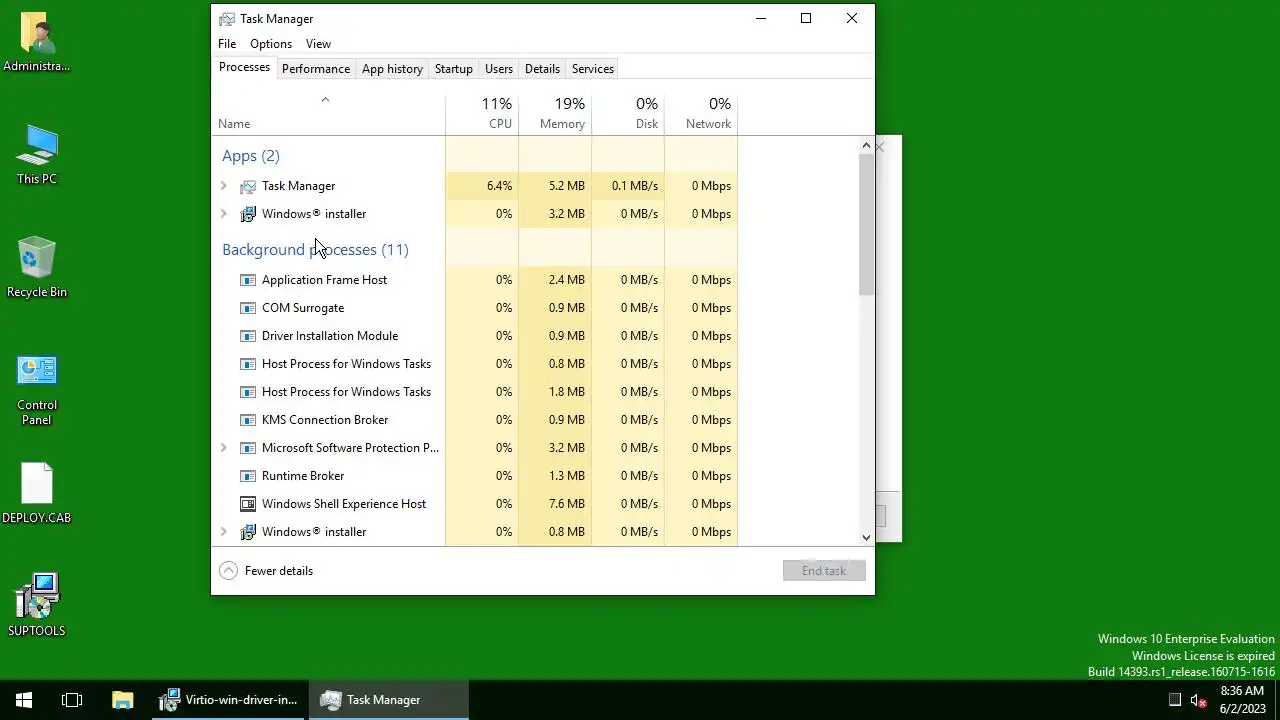Open the Administrator folder desktop icon
Image resolution: width=1280 pixels, height=720 pixels.
click(37, 42)
